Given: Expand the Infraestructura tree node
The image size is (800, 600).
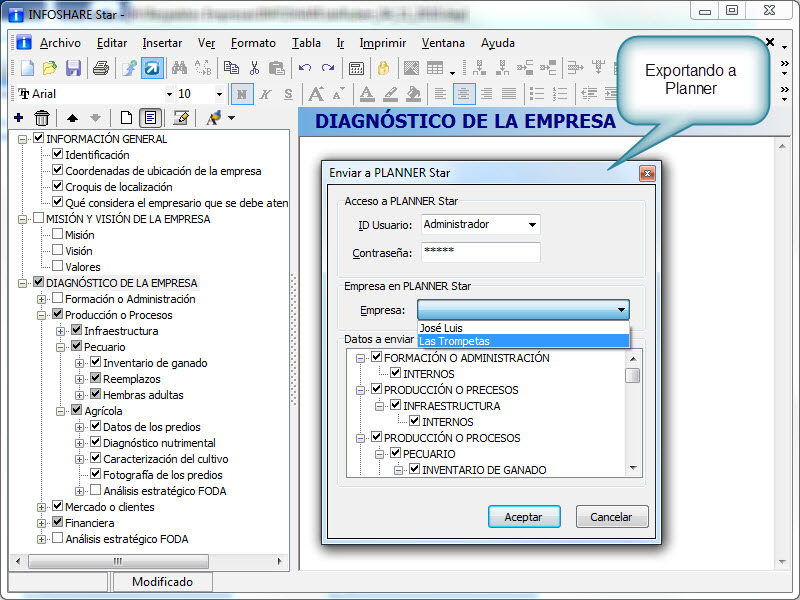Looking at the screenshot, I should (x=60, y=332).
